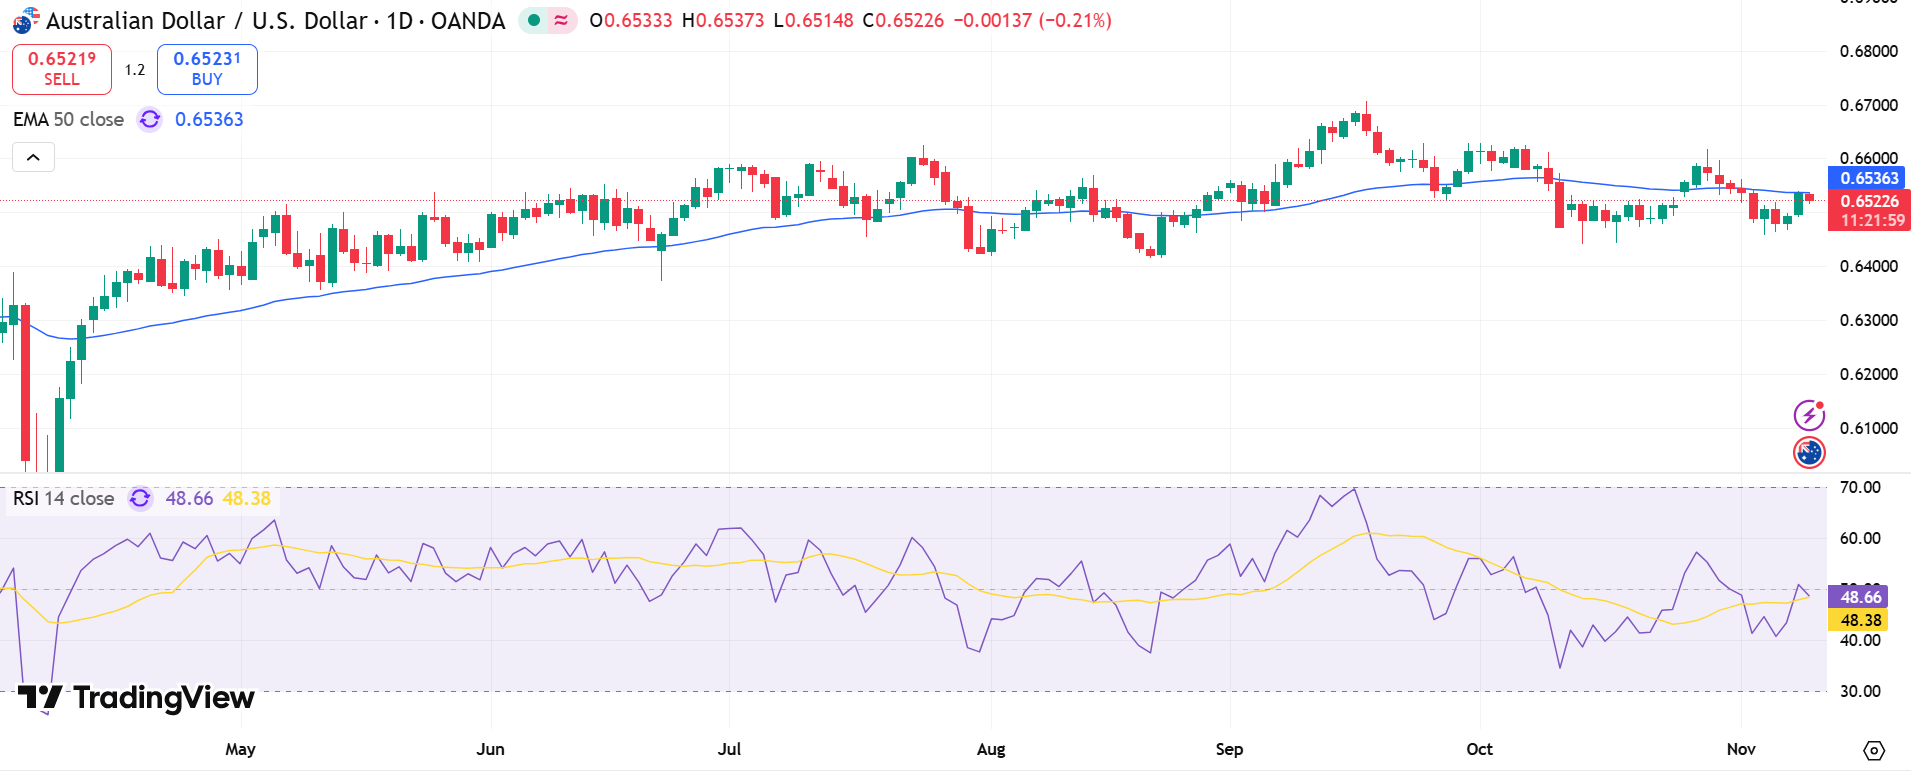Click the EMA 50 refresh icon
1911x773 pixels.
click(150, 120)
